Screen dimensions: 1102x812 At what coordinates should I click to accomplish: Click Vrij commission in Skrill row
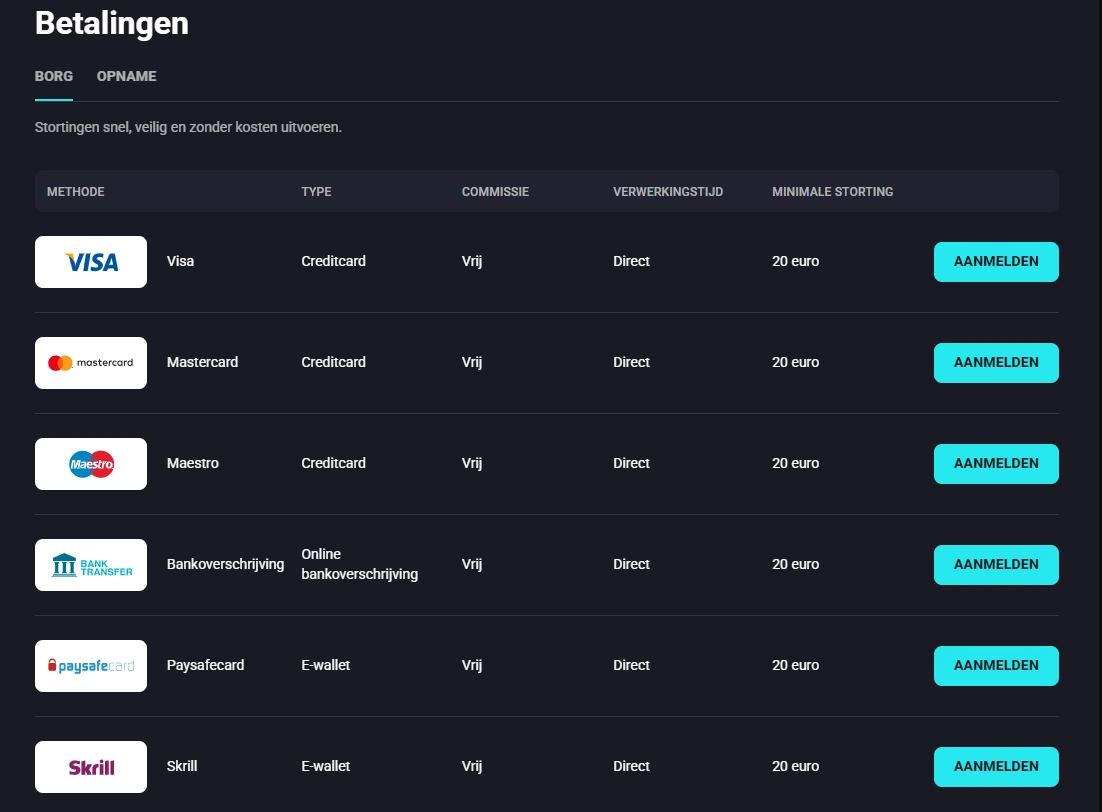pos(472,766)
